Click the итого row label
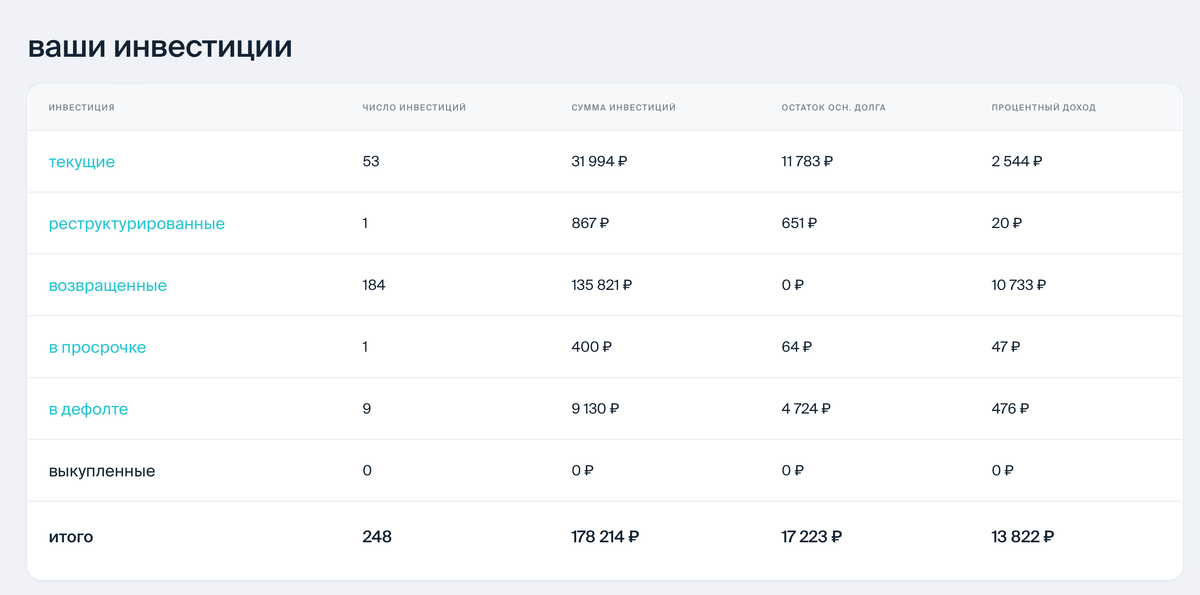 pyautogui.click(x=71, y=537)
